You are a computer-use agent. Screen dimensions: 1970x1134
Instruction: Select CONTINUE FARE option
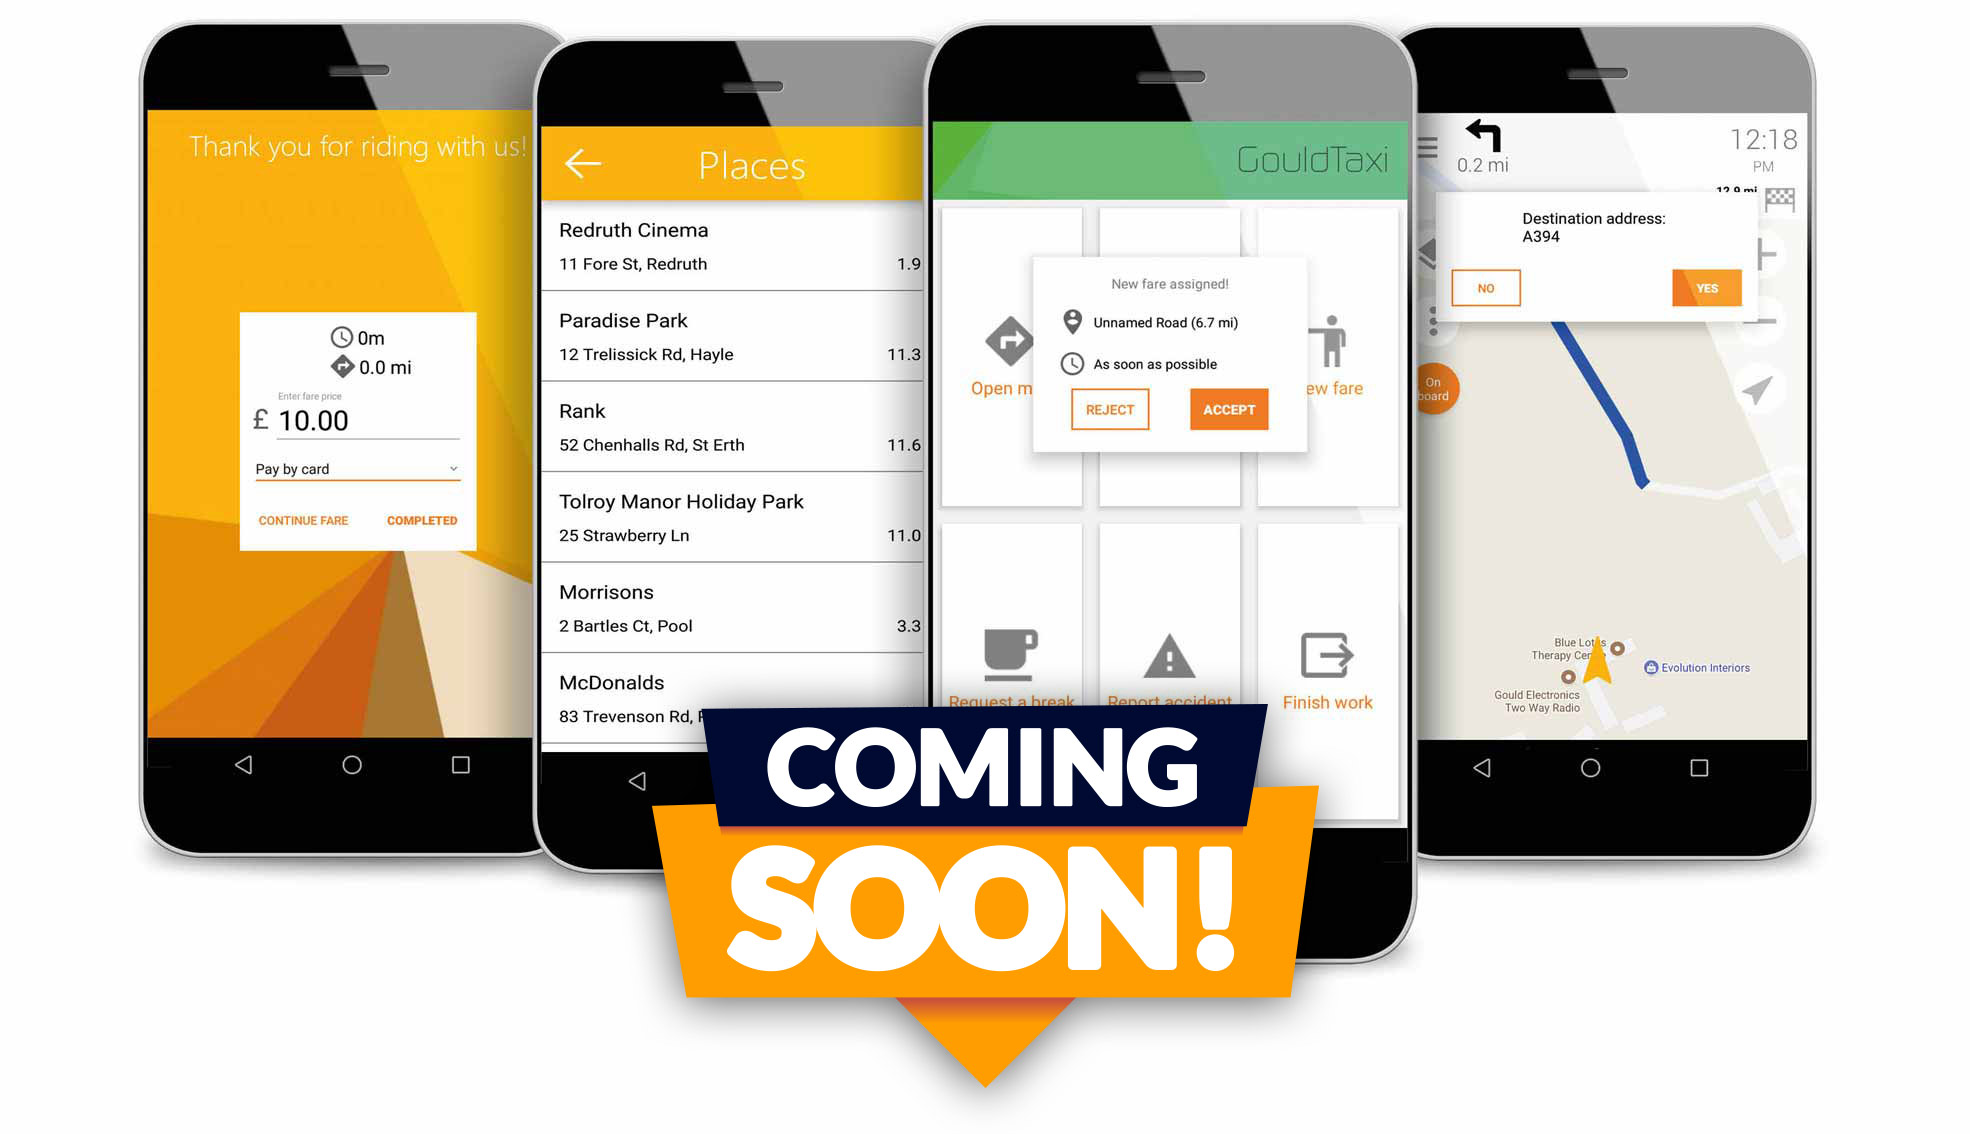(302, 520)
